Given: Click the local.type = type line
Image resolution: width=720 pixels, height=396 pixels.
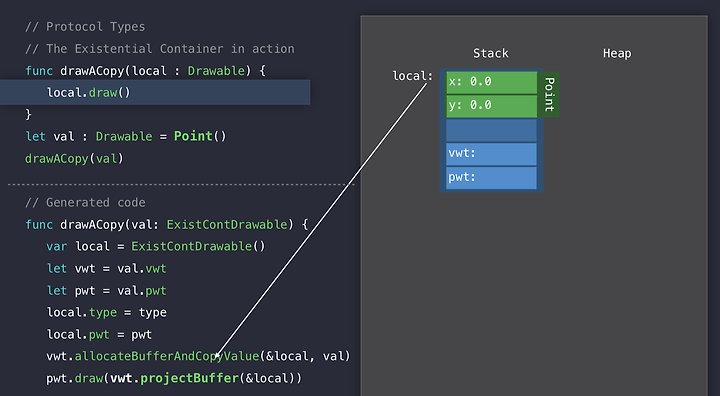Looking at the screenshot, I should tap(107, 312).
